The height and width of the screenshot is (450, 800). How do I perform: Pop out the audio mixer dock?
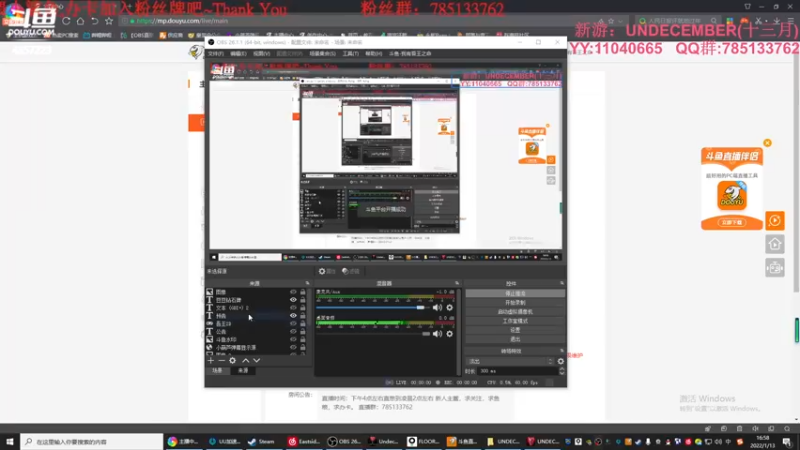457,283
